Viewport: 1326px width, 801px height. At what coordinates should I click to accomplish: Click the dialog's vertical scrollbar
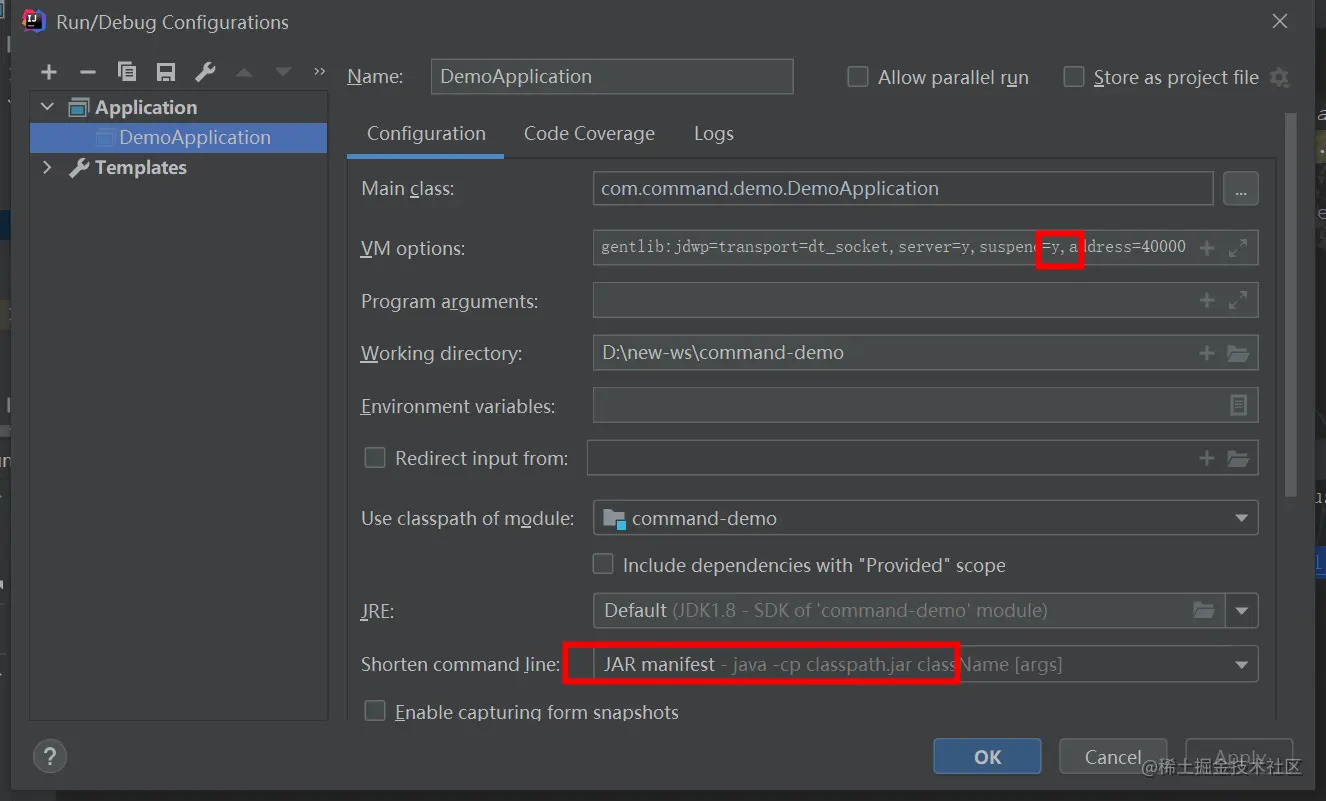click(x=1291, y=305)
